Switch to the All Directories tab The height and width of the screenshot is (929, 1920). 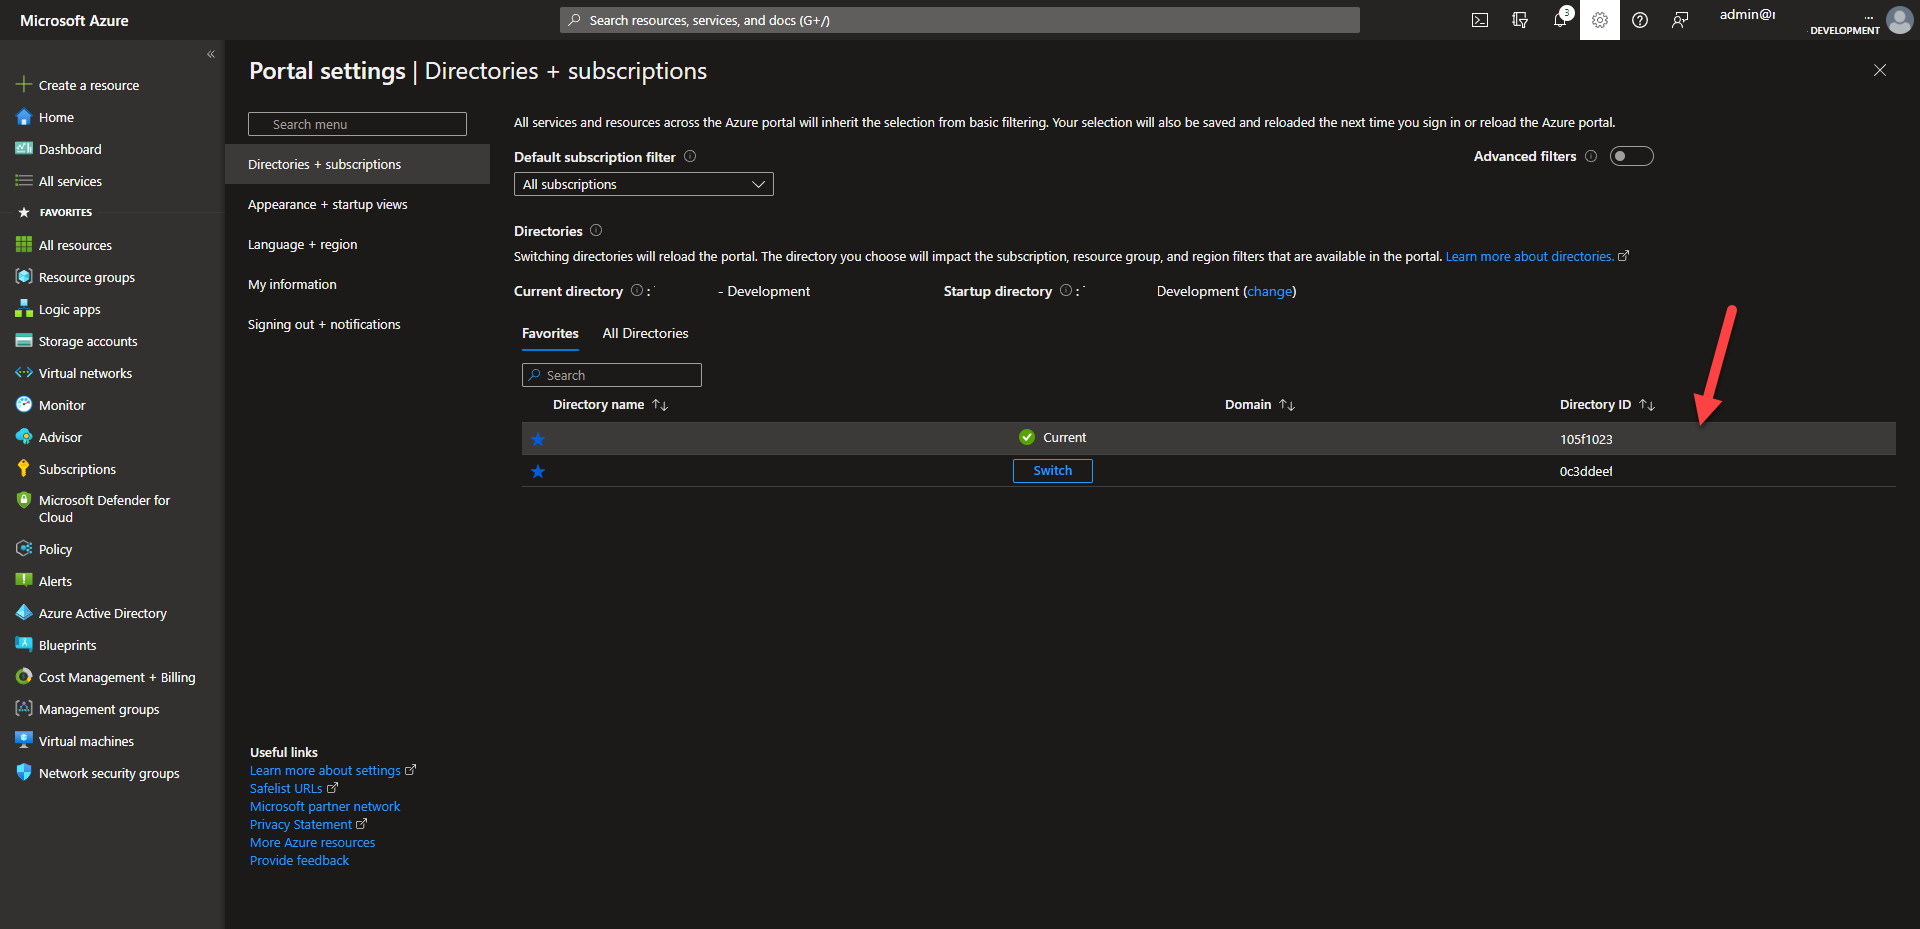pos(645,333)
